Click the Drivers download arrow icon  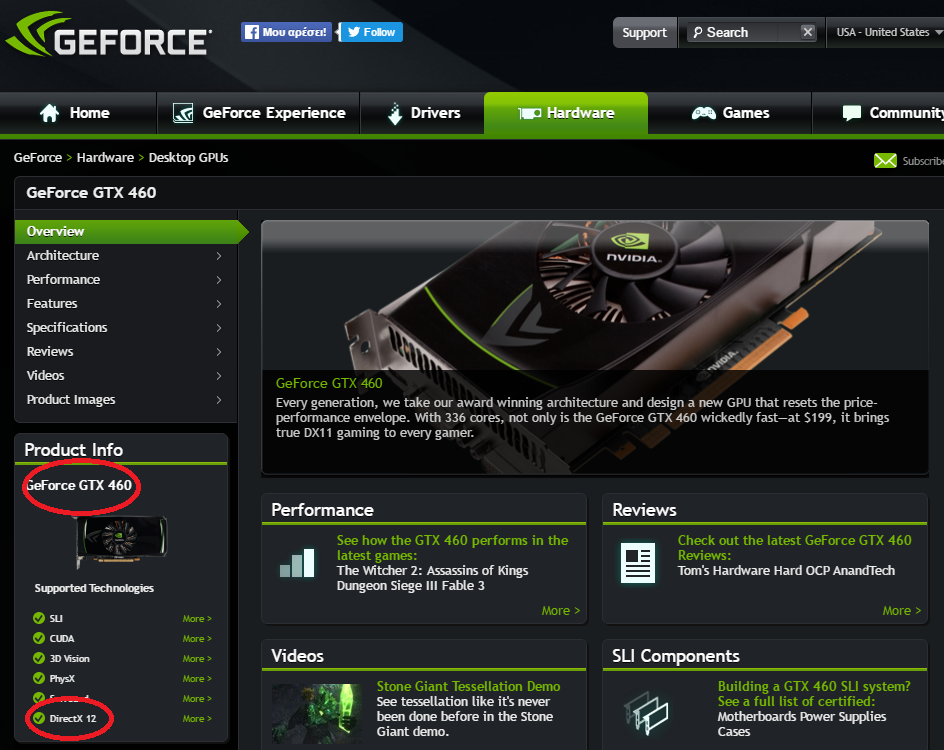coord(395,113)
